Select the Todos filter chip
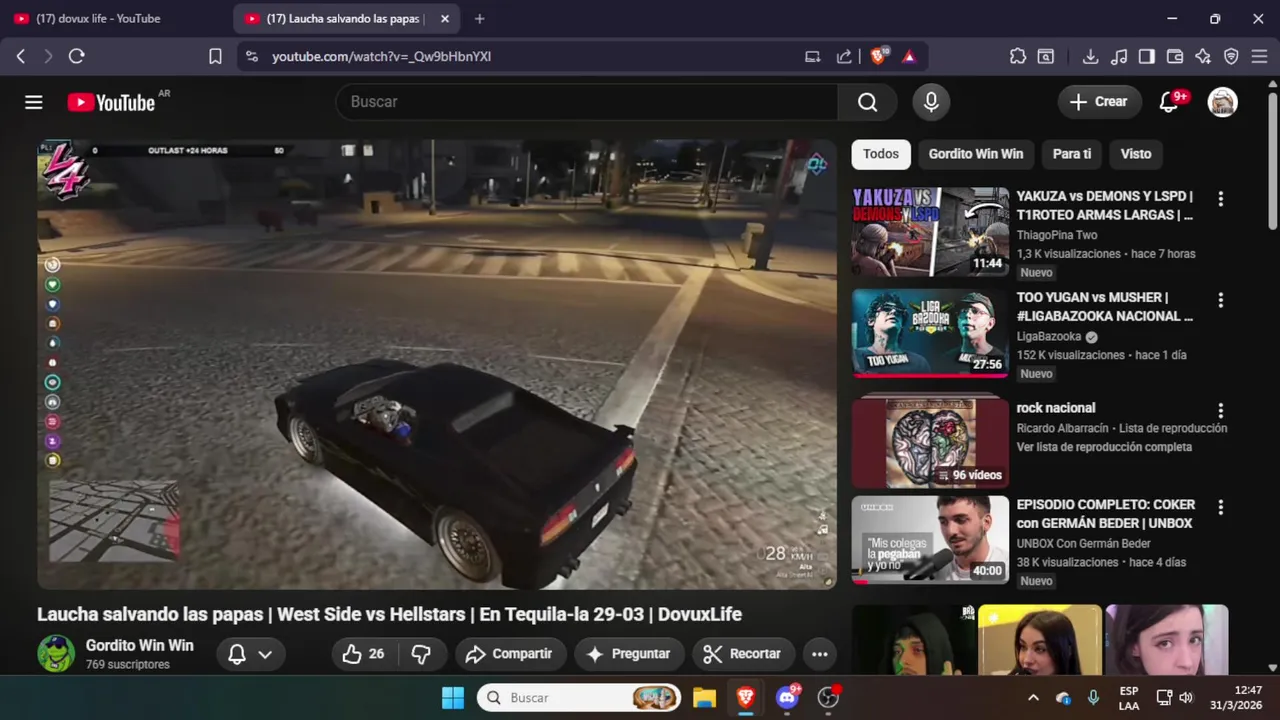Screen dimensions: 1280x720 point(881,154)
